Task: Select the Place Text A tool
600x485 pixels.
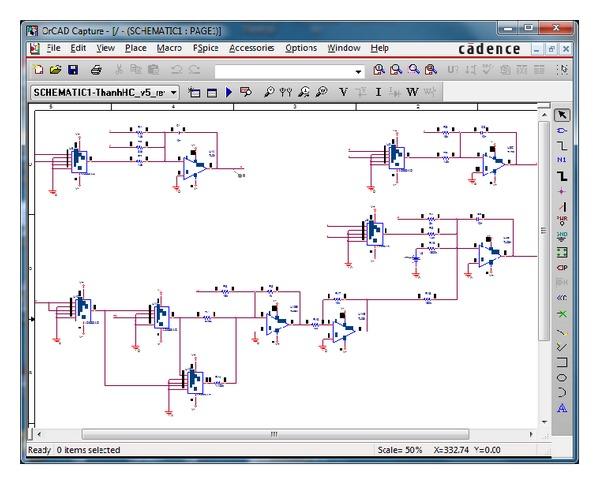Action: point(561,408)
